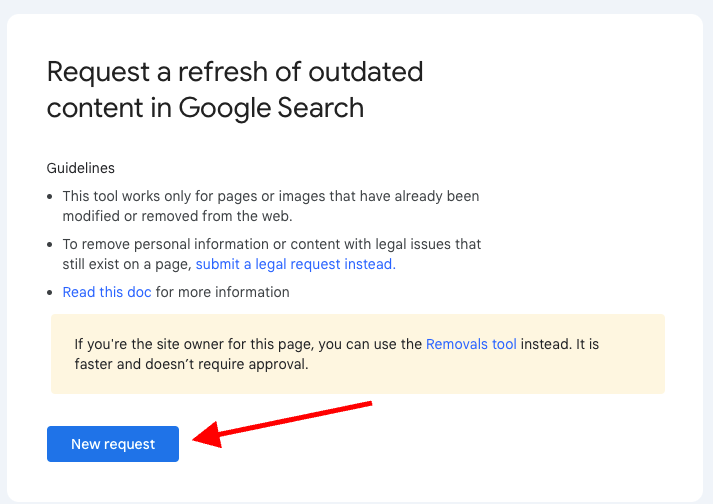The image size is (713, 504).
Task: Click the 'content in Google Search' heading line
Action: [x=205, y=108]
